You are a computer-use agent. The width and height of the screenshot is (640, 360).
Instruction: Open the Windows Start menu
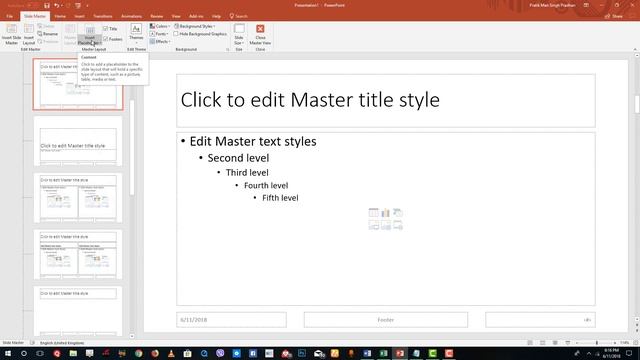pos(8,353)
